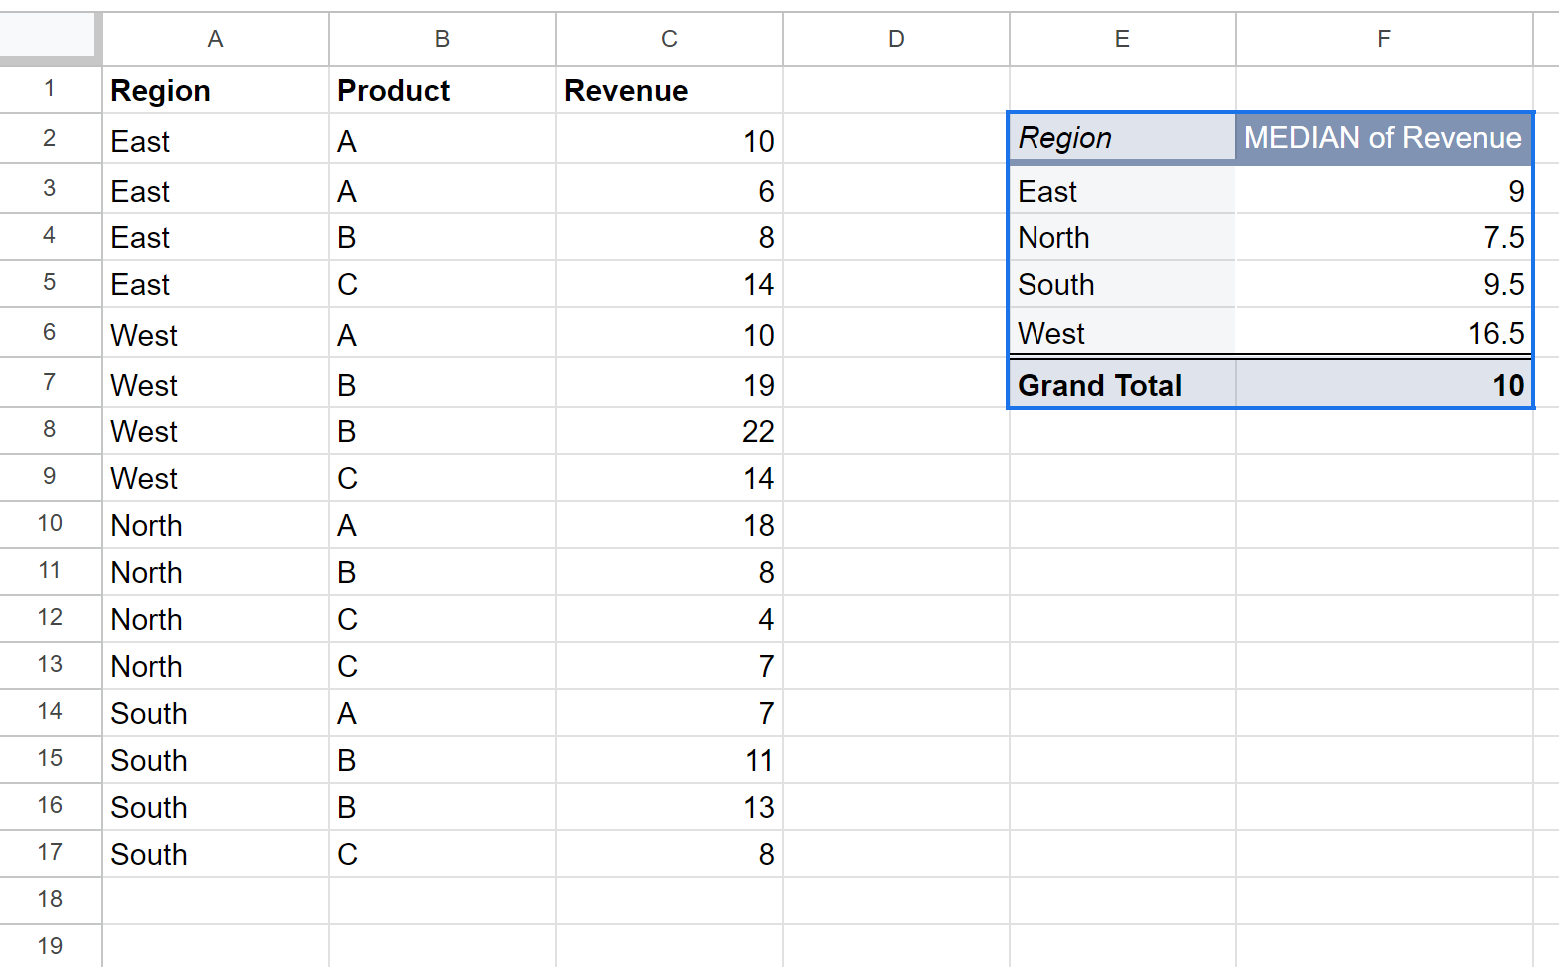Select row 1 header
1559x967 pixels.
[x=50, y=89]
